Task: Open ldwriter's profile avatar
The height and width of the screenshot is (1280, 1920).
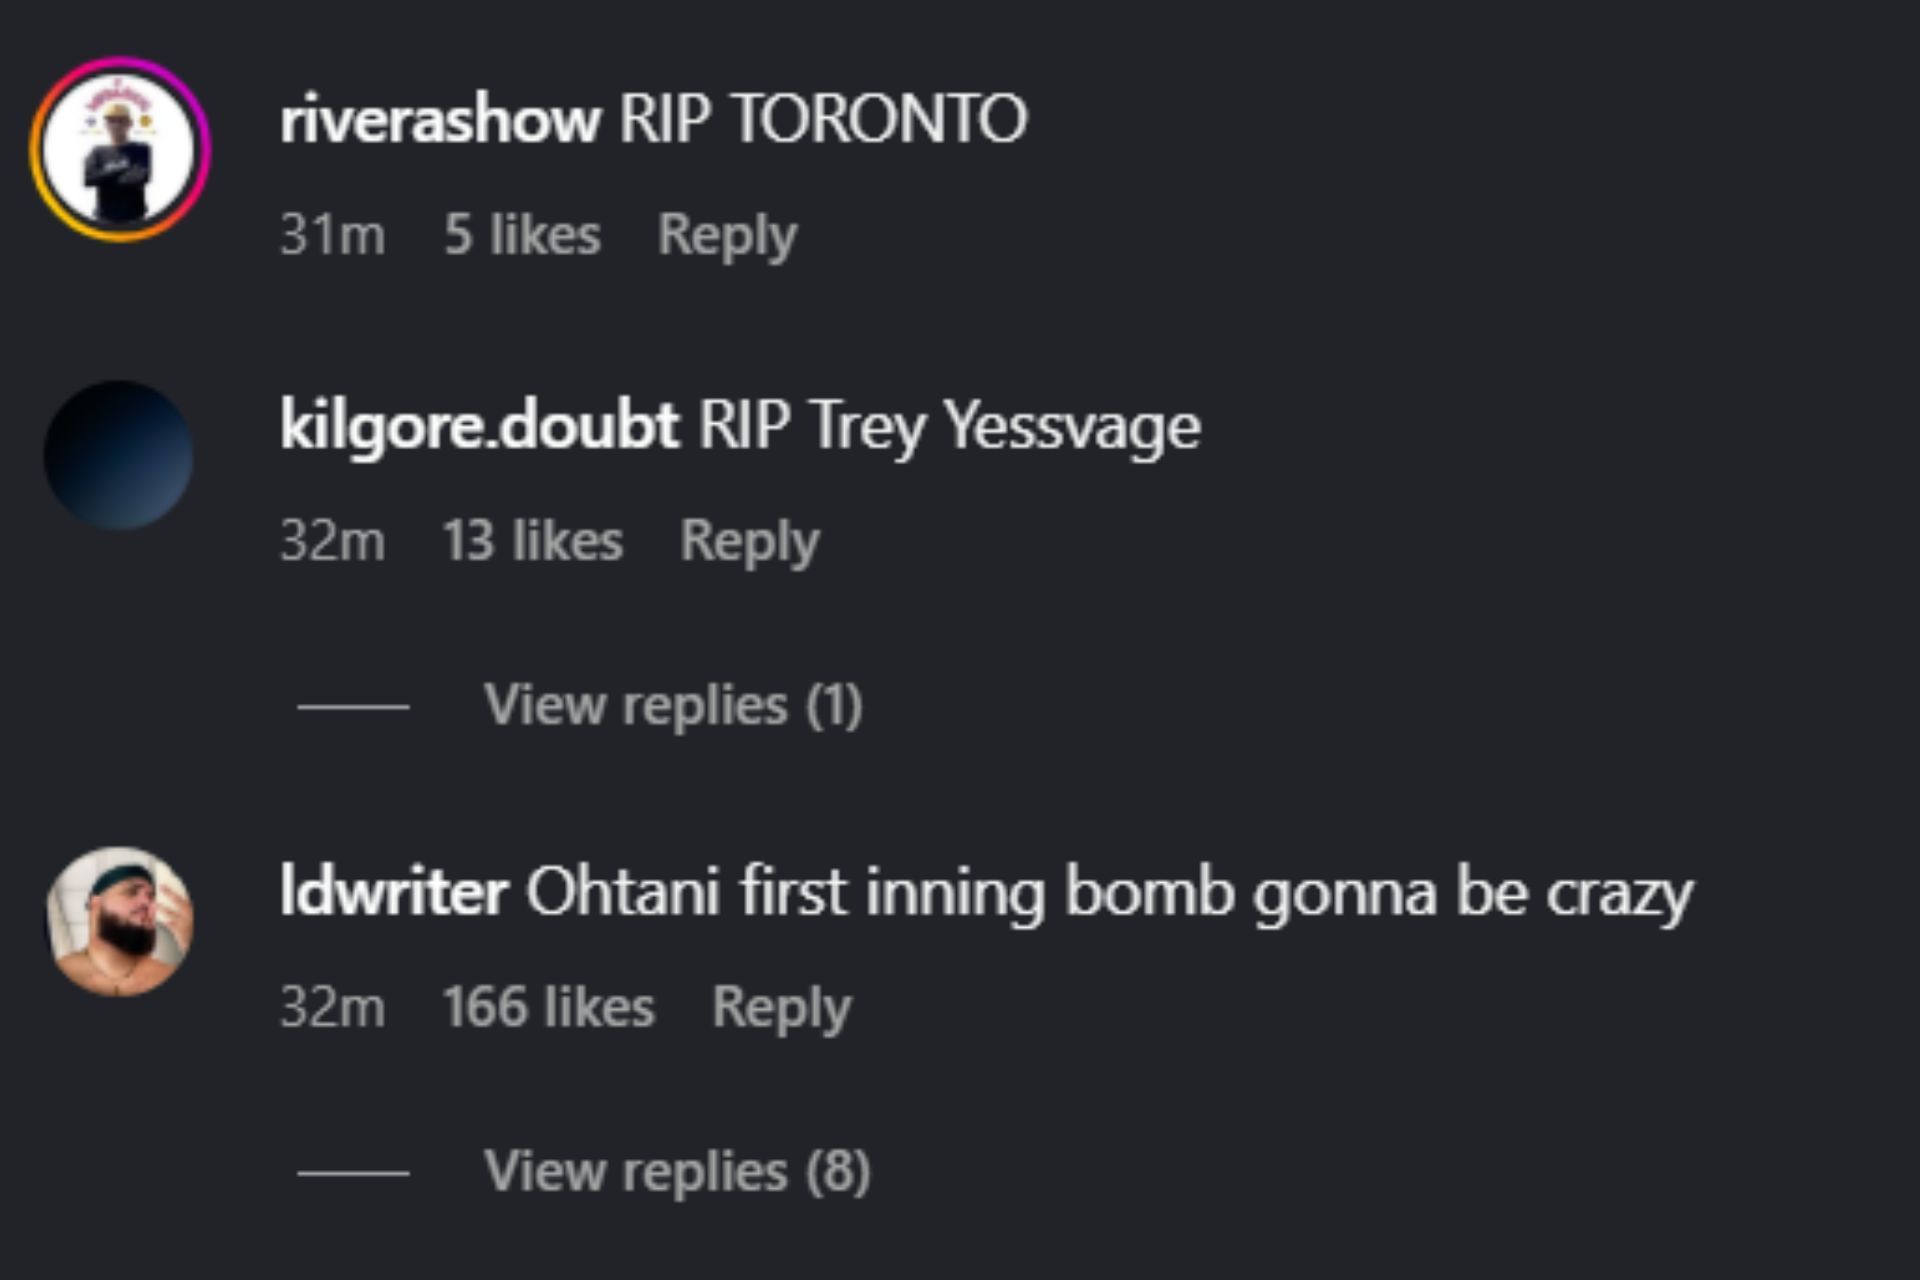Action: click(x=120, y=921)
